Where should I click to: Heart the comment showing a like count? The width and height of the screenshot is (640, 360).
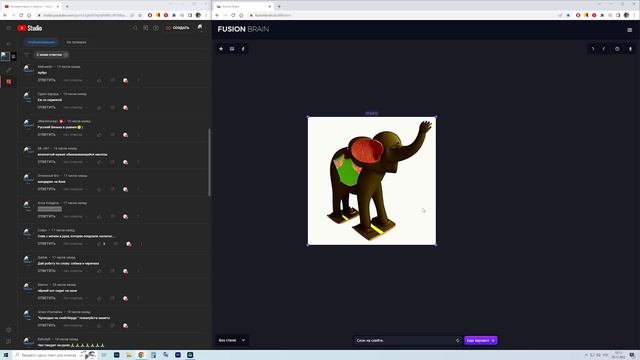(x=129, y=244)
